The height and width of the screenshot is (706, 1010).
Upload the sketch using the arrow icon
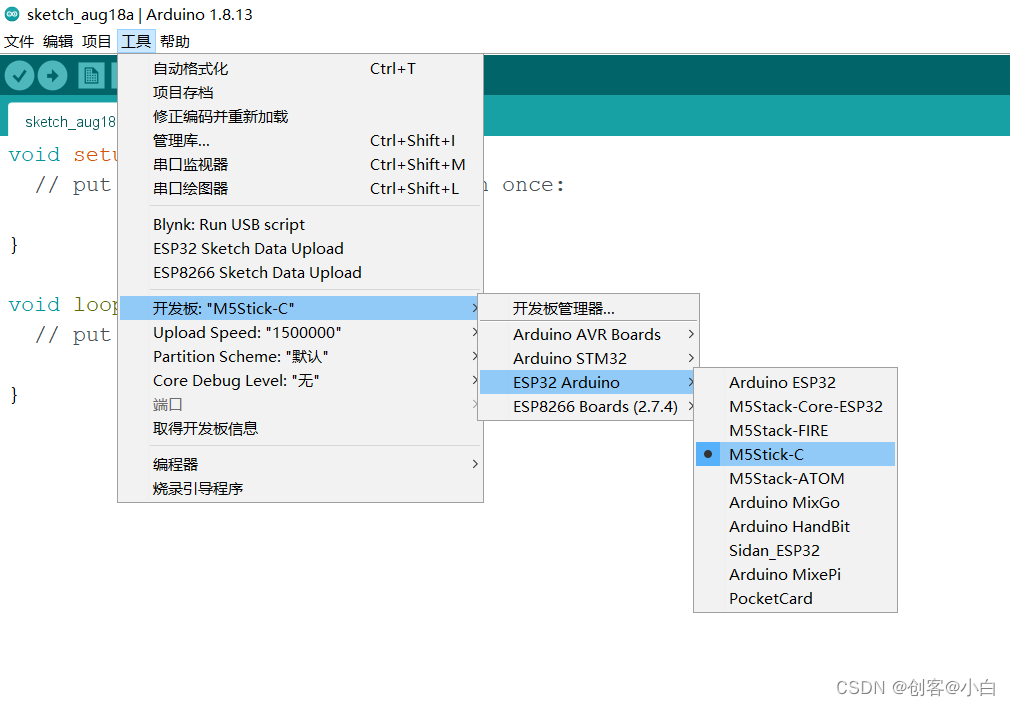pos(52,75)
